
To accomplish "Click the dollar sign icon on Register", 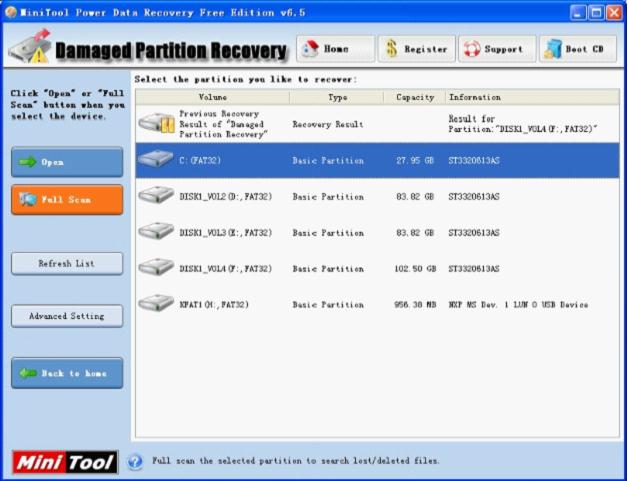I will [x=391, y=49].
